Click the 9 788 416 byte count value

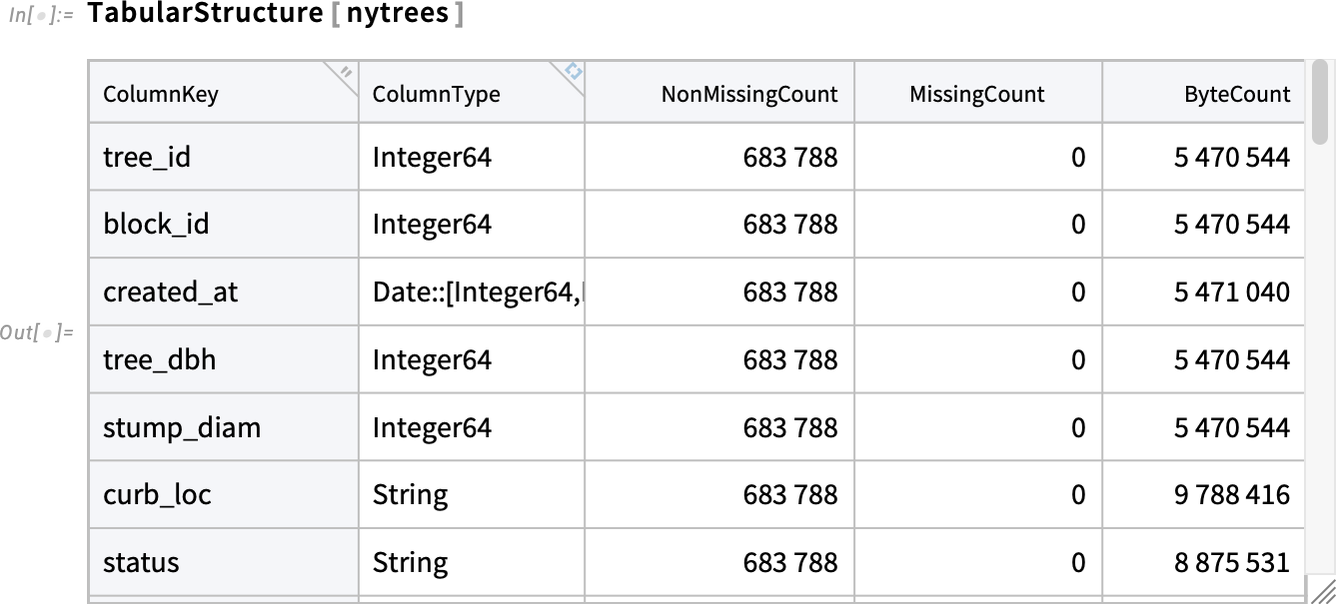coord(1232,495)
